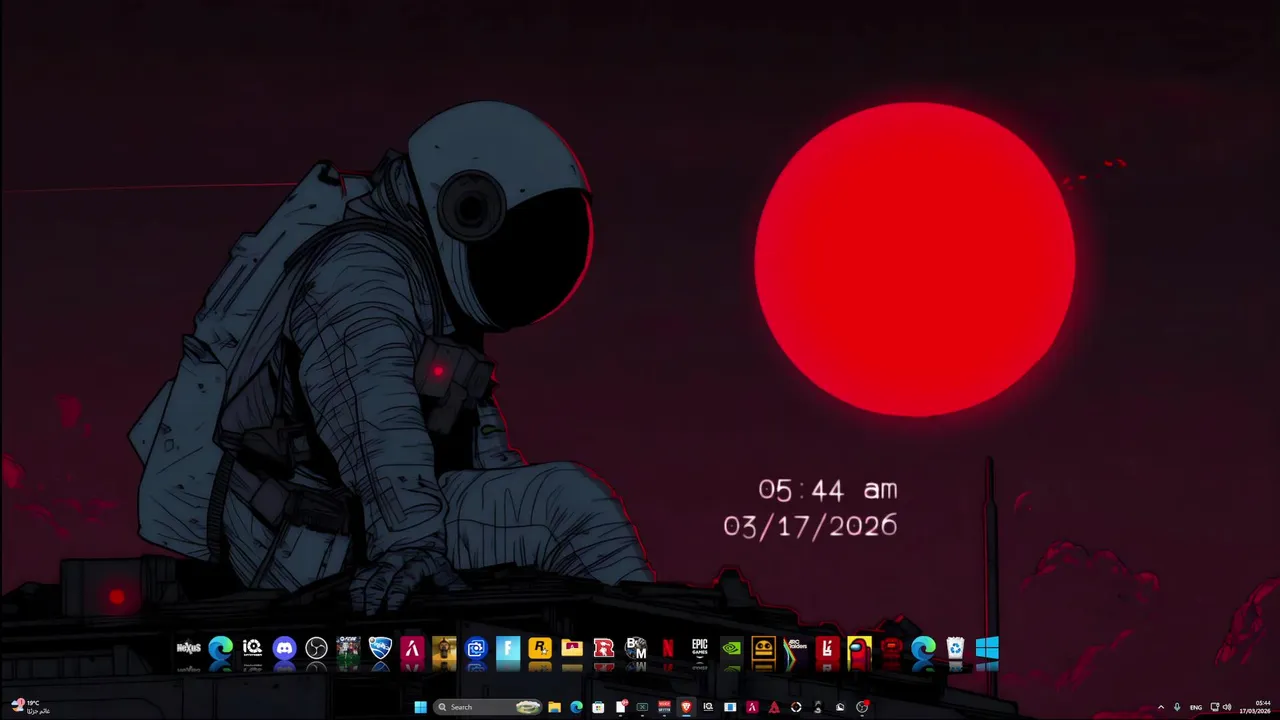This screenshot has height=720, width=1280.
Task: Click the blue Windows logo in dock
Action: pyautogui.click(x=987, y=649)
